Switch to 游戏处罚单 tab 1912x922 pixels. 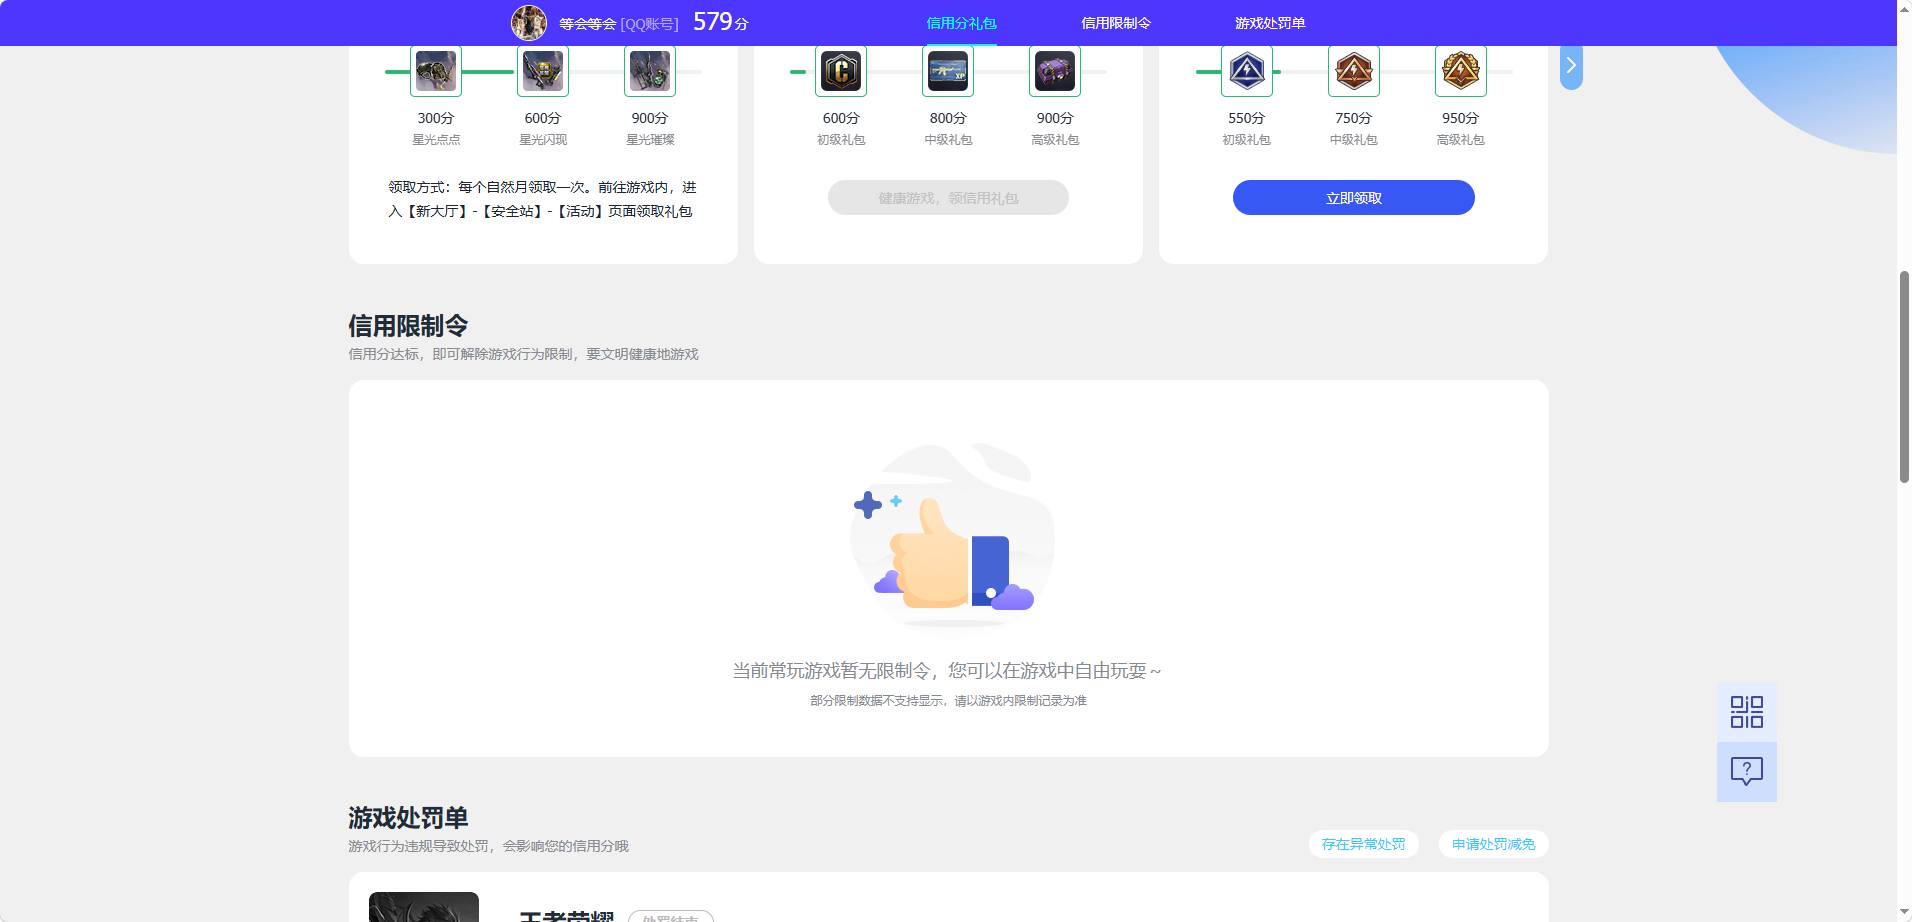1270,23
